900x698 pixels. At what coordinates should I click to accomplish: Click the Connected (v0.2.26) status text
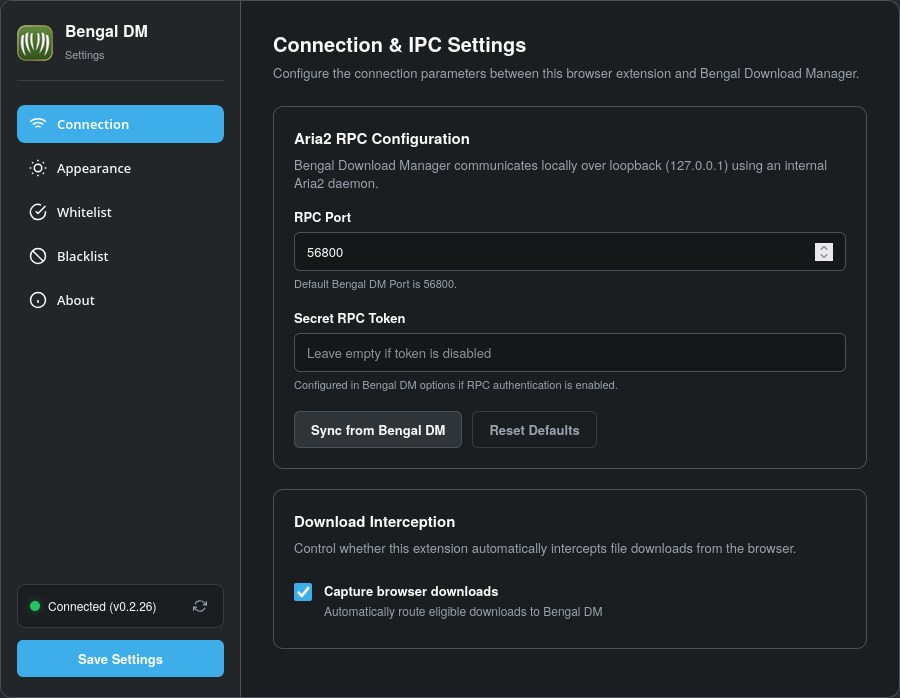102,607
